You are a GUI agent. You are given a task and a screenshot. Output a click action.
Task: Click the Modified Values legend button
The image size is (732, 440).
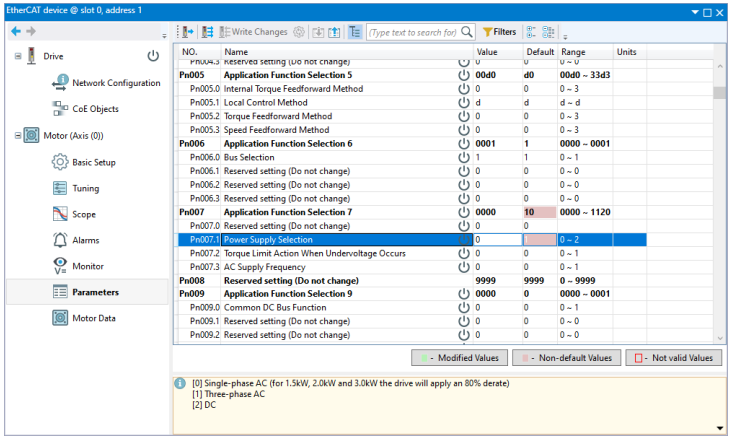[x=459, y=358]
